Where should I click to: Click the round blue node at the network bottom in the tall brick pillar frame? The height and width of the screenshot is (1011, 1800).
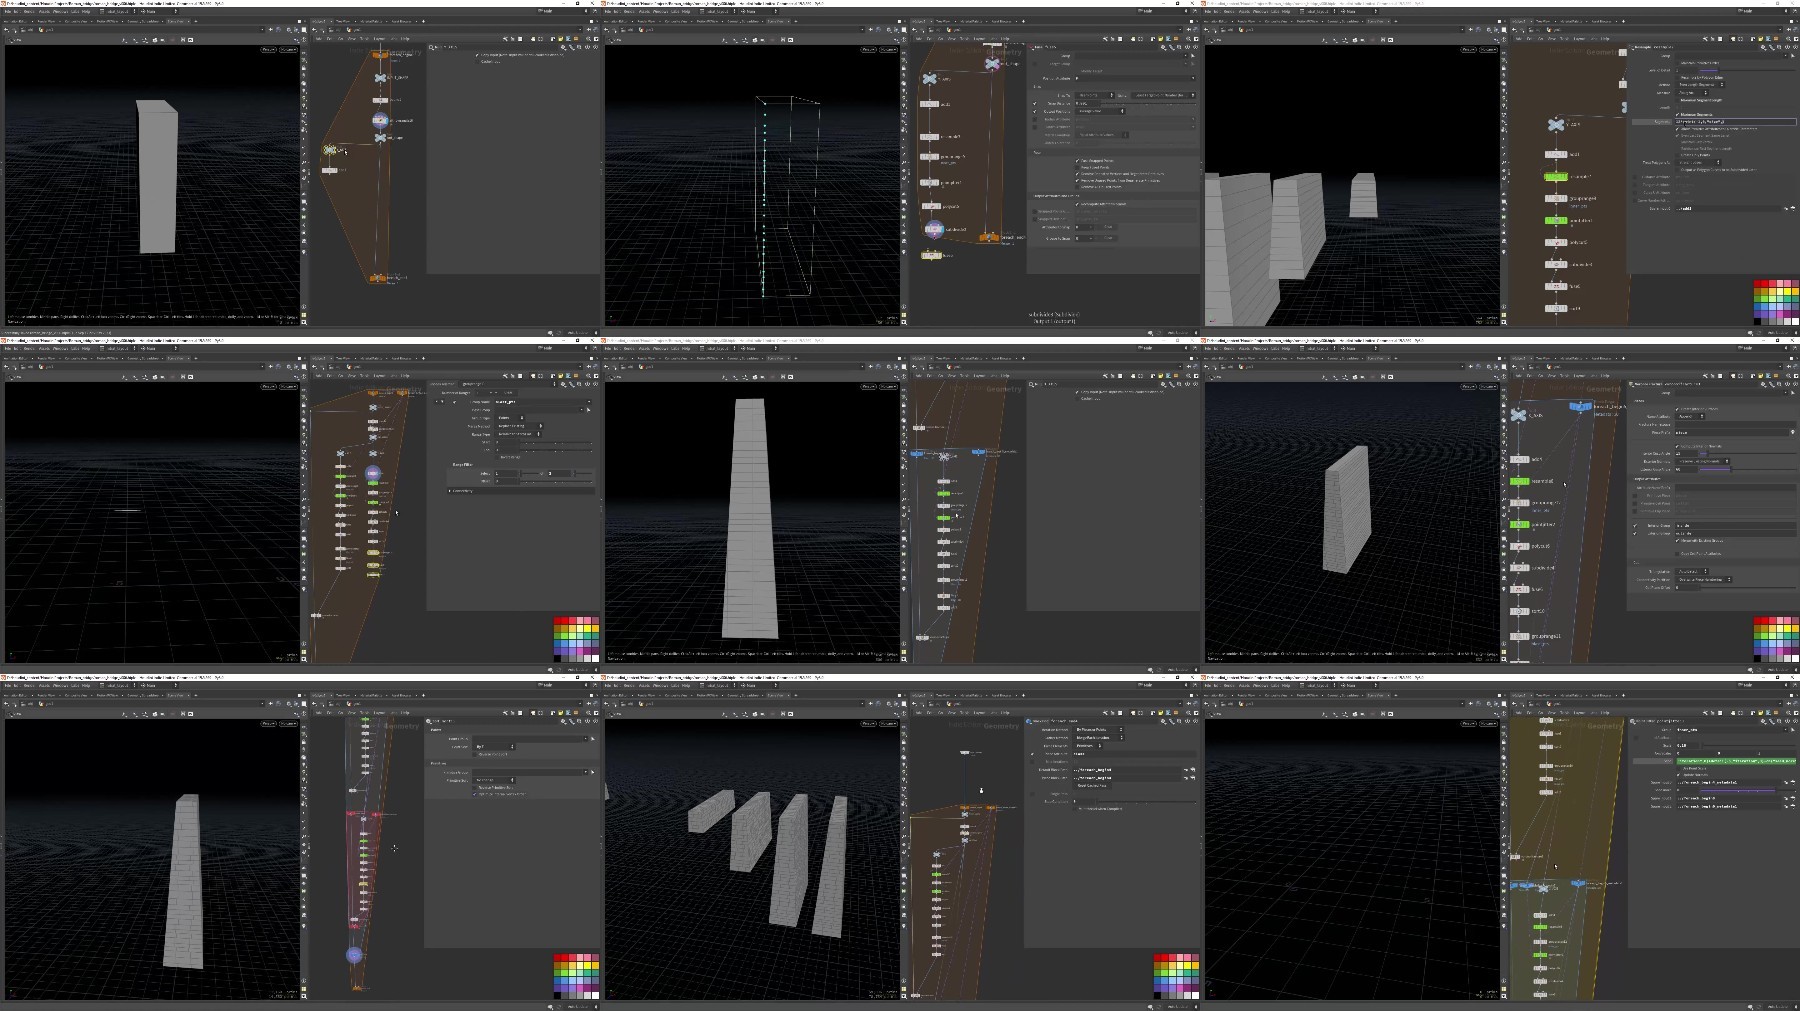tap(353, 955)
